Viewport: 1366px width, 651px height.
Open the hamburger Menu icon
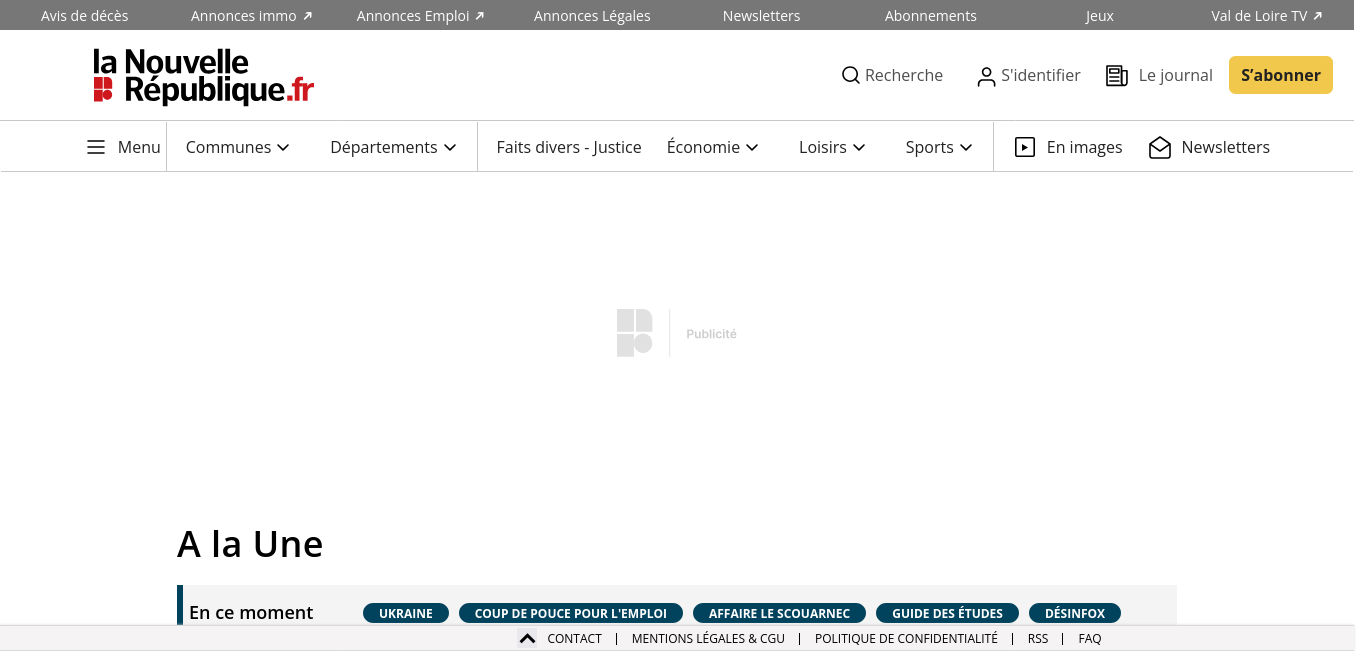96,147
